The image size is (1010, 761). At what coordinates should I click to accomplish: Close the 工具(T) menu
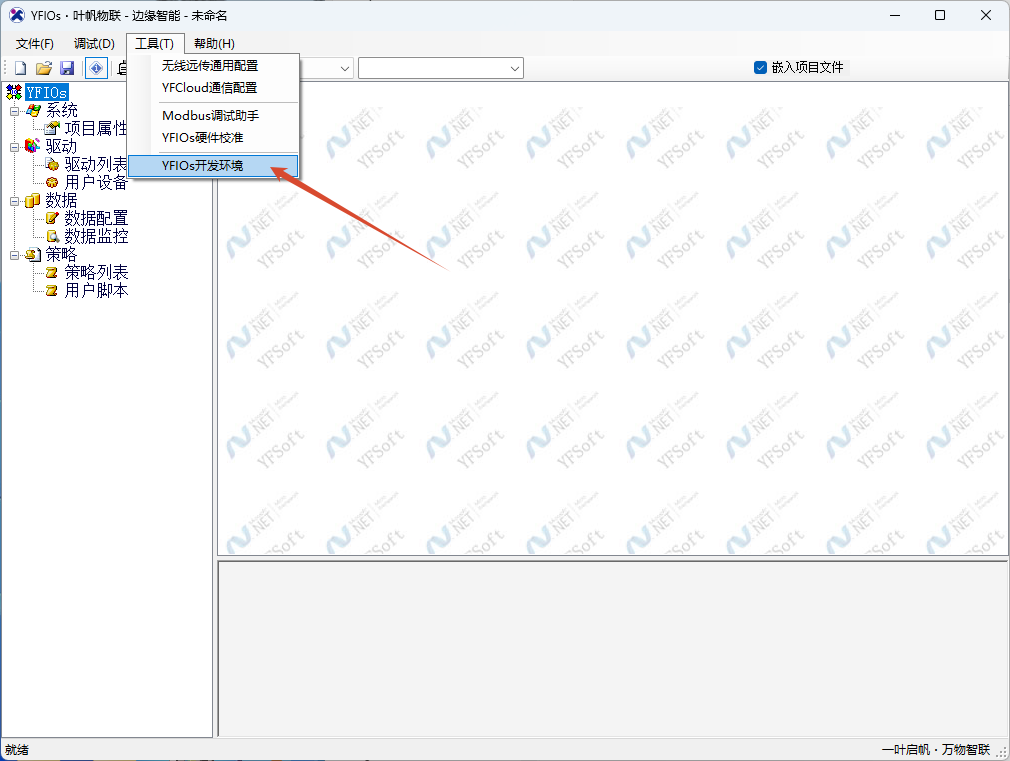coord(155,43)
